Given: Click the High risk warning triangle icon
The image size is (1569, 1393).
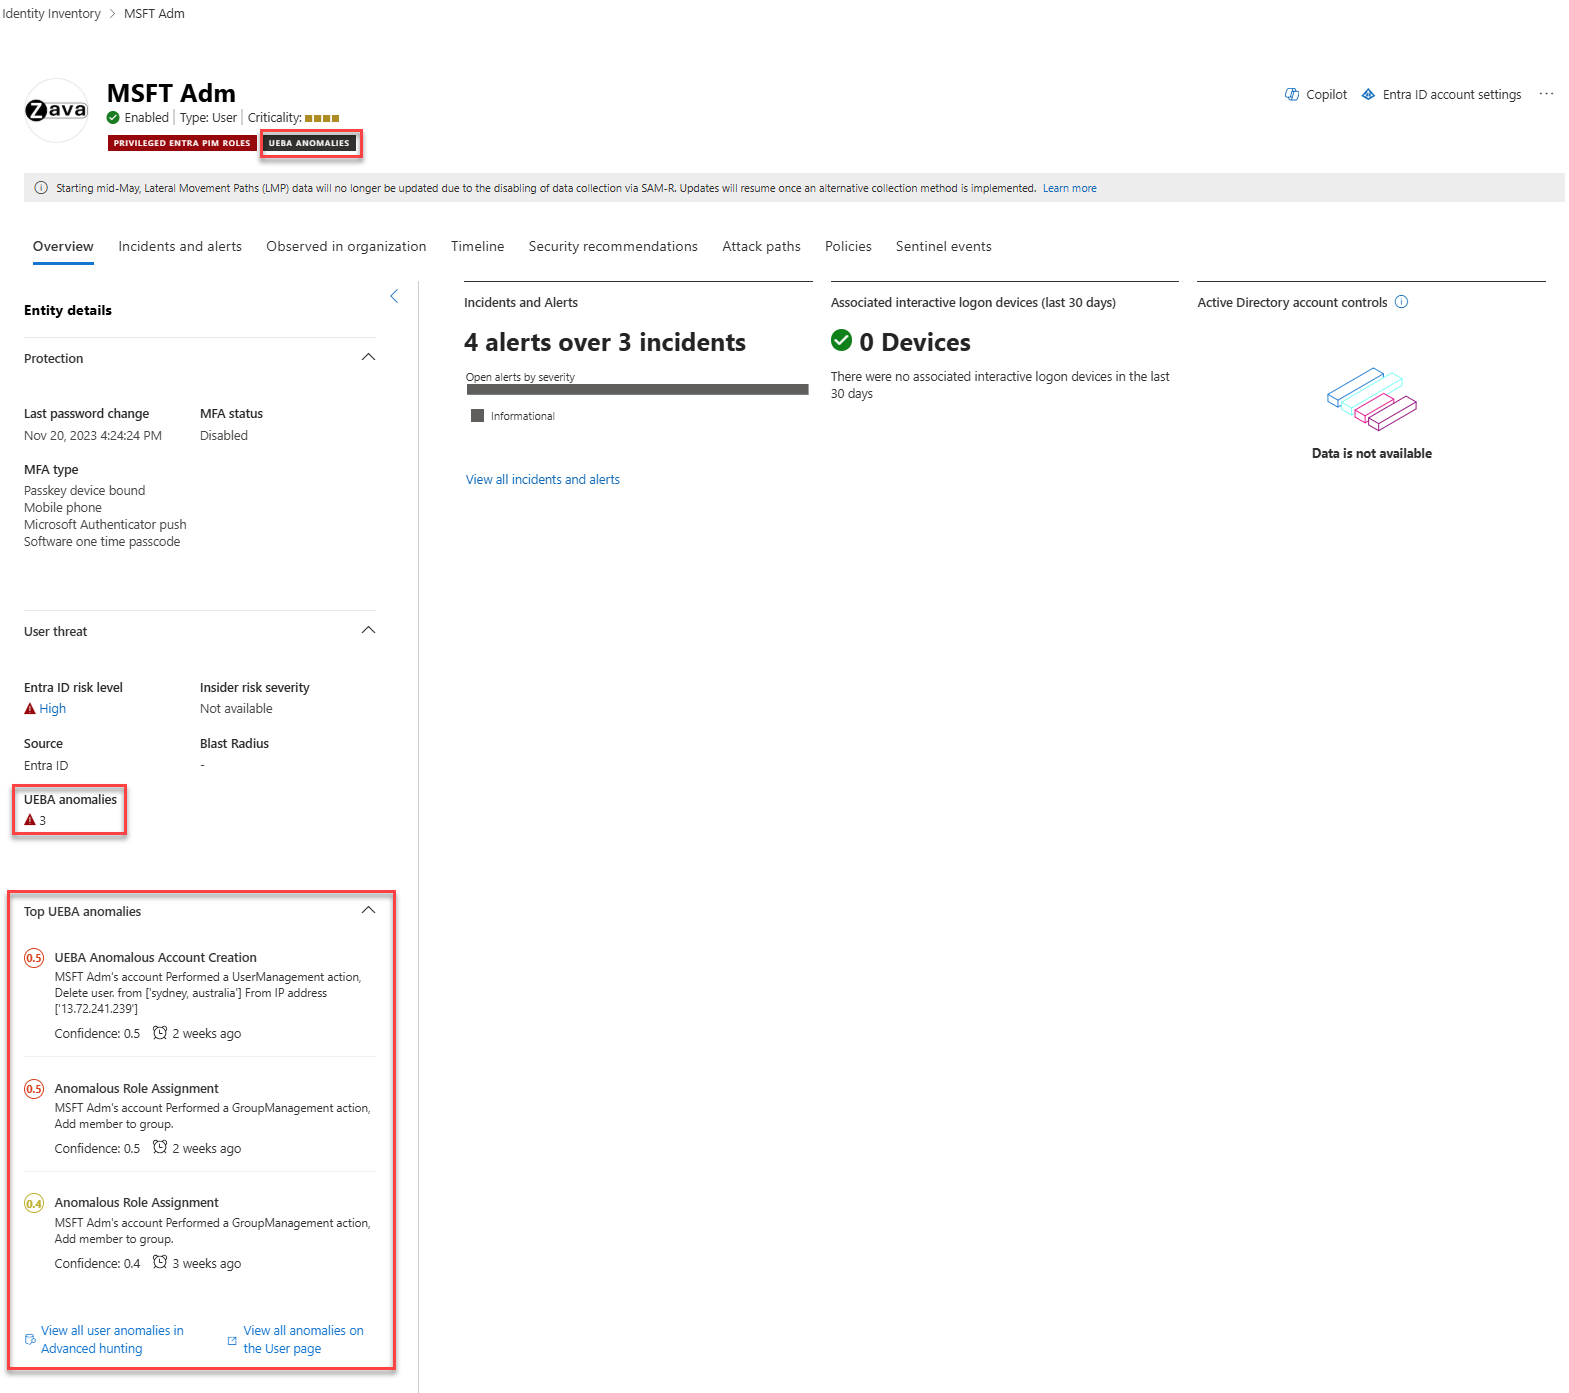Looking at the screenshot, I should point(30,709).
